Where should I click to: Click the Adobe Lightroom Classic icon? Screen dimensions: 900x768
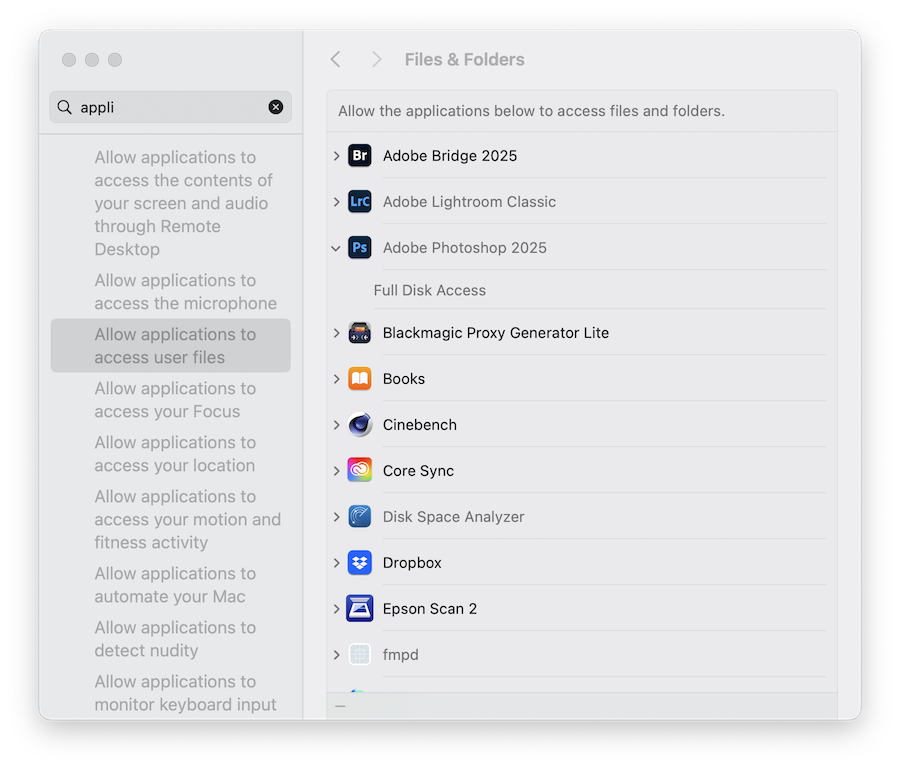359,202
